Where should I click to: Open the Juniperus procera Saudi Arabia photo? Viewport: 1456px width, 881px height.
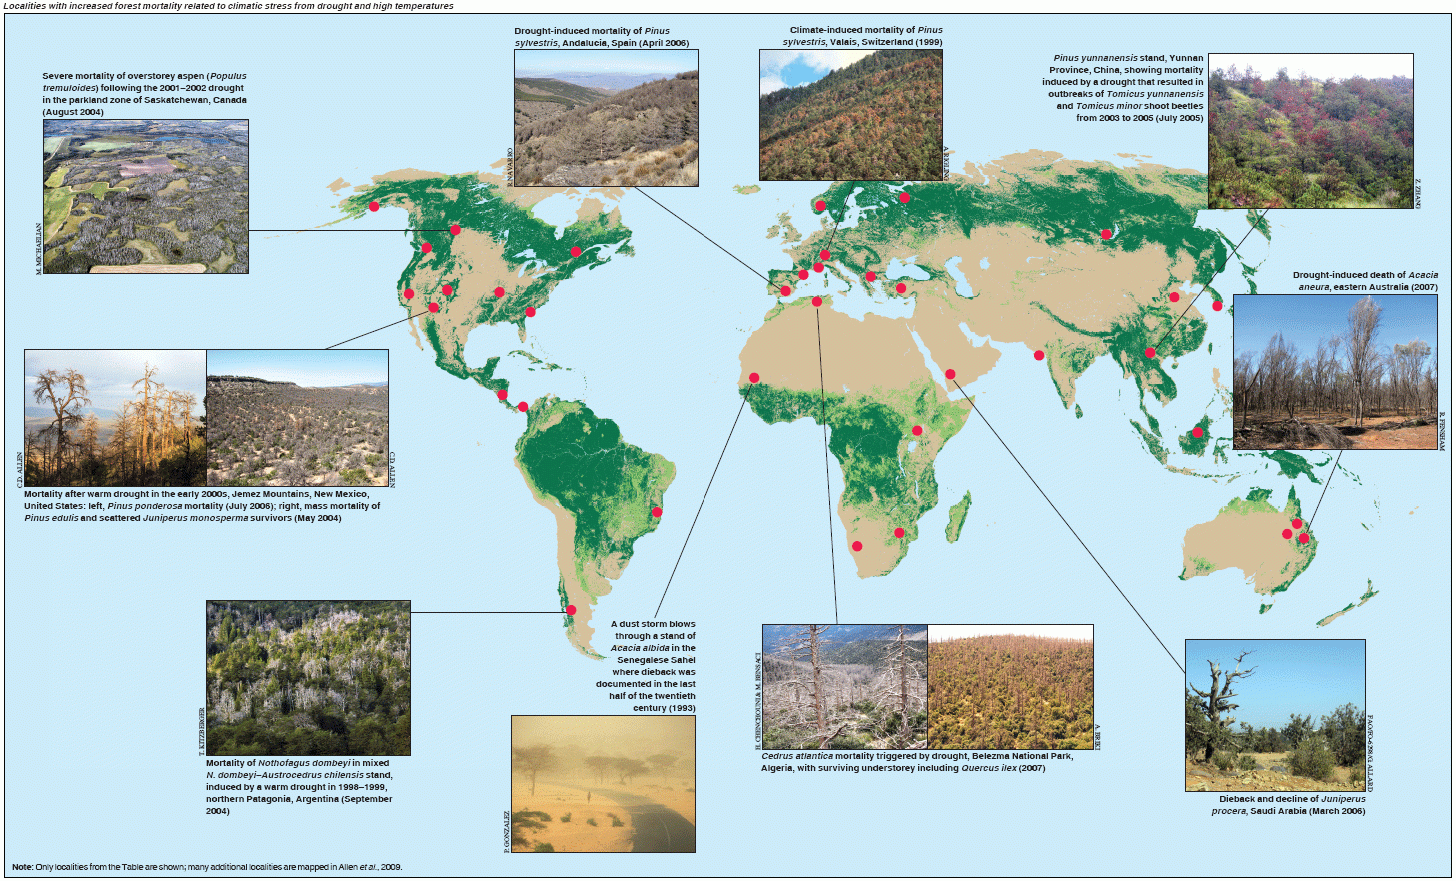[1275, 716]
